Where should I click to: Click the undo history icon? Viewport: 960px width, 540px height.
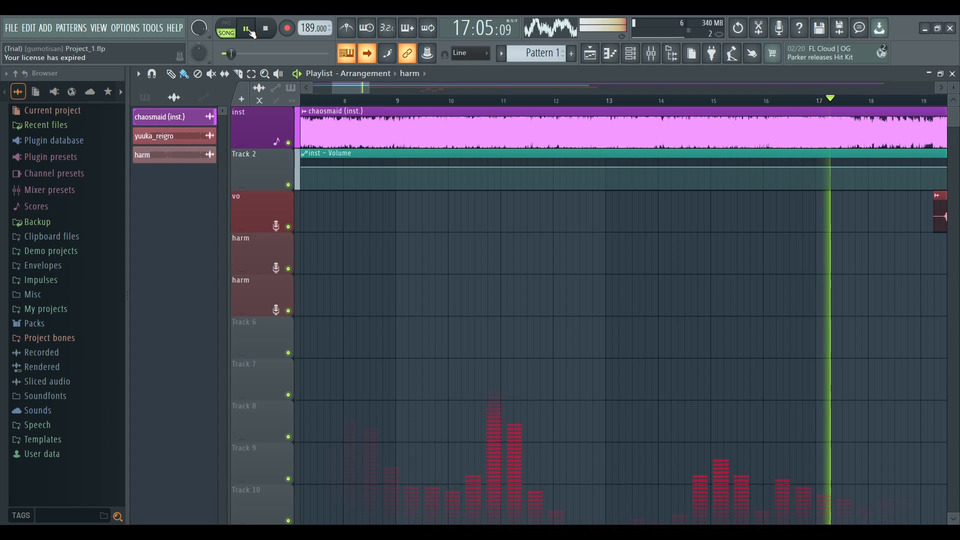pos(738,28)
